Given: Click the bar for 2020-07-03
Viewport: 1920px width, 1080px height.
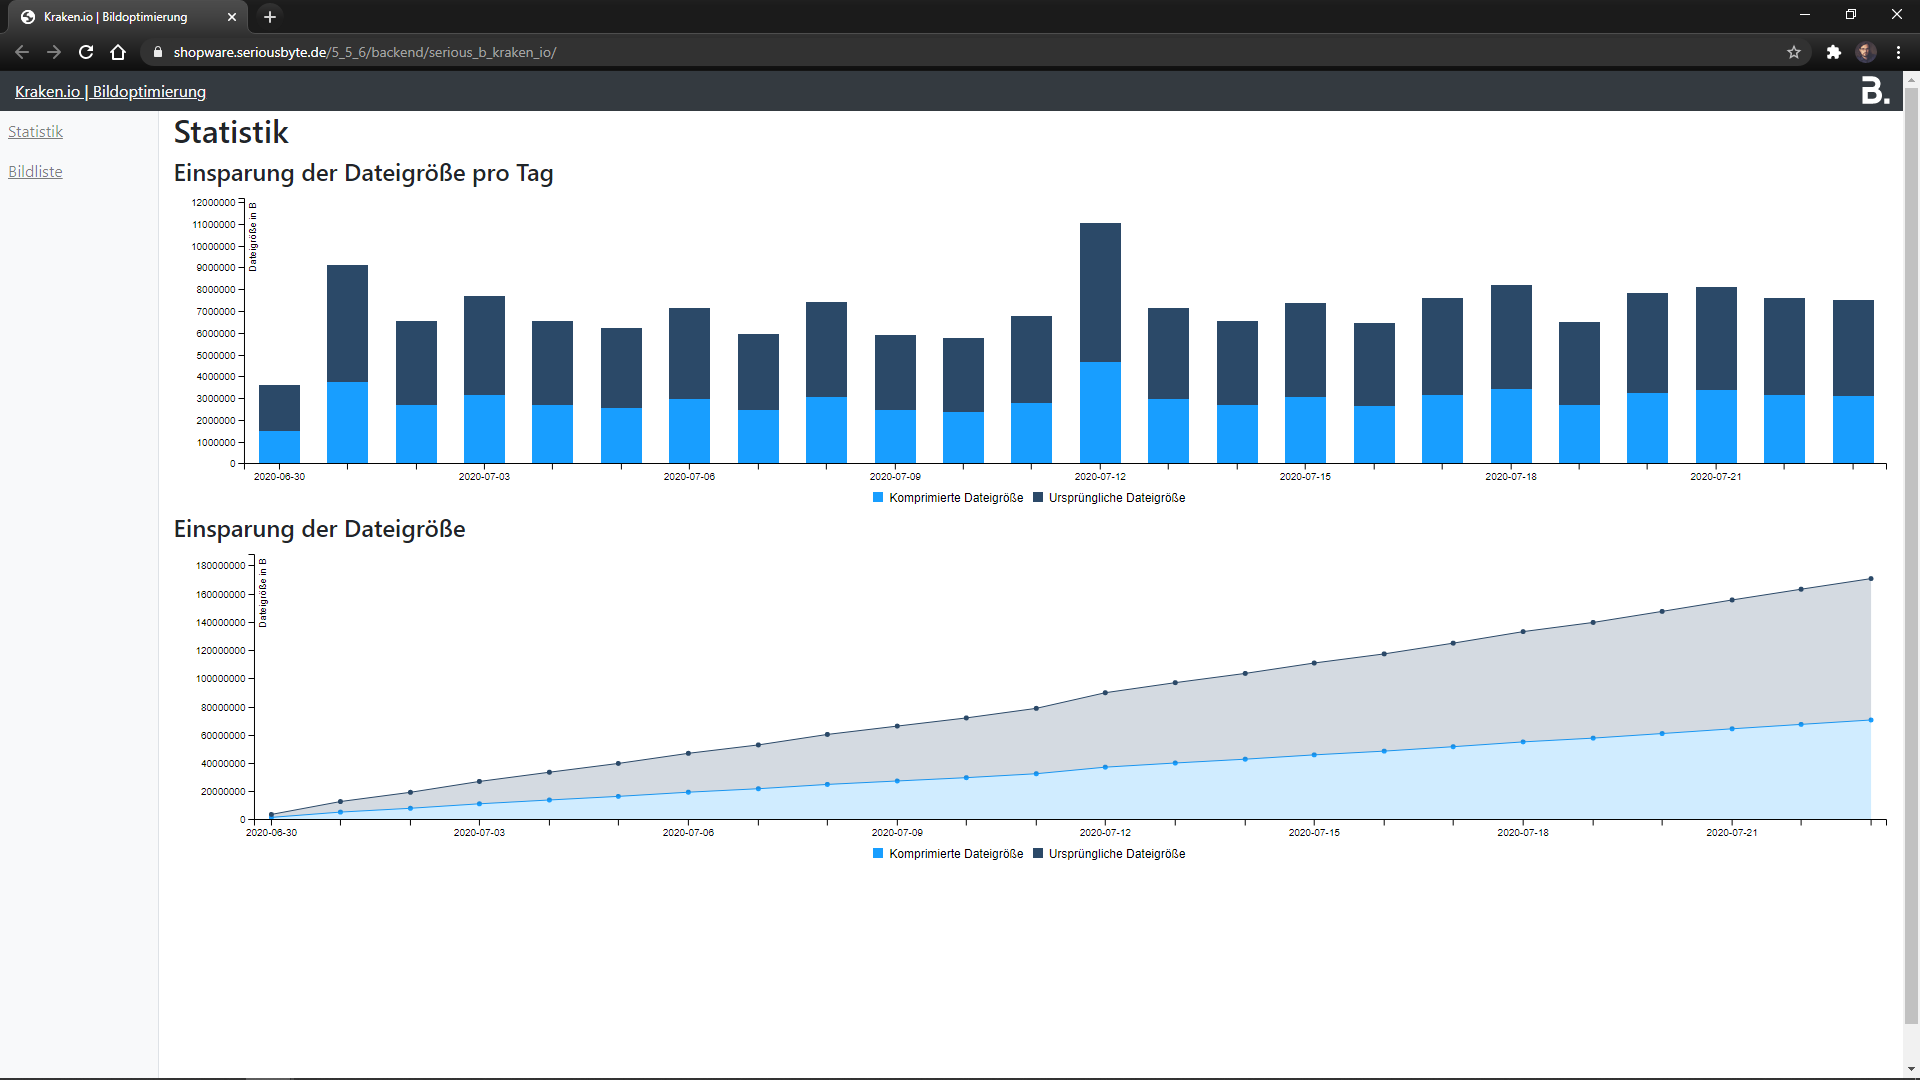Looking at the screenshot, I should [x=484, y=380].
